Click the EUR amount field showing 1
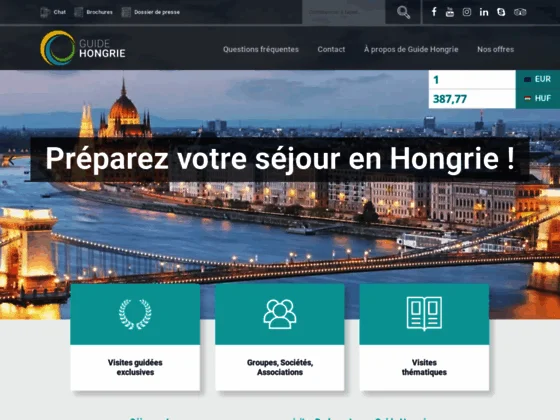This screenshot has width=560, height=420. tap(472, 79)
